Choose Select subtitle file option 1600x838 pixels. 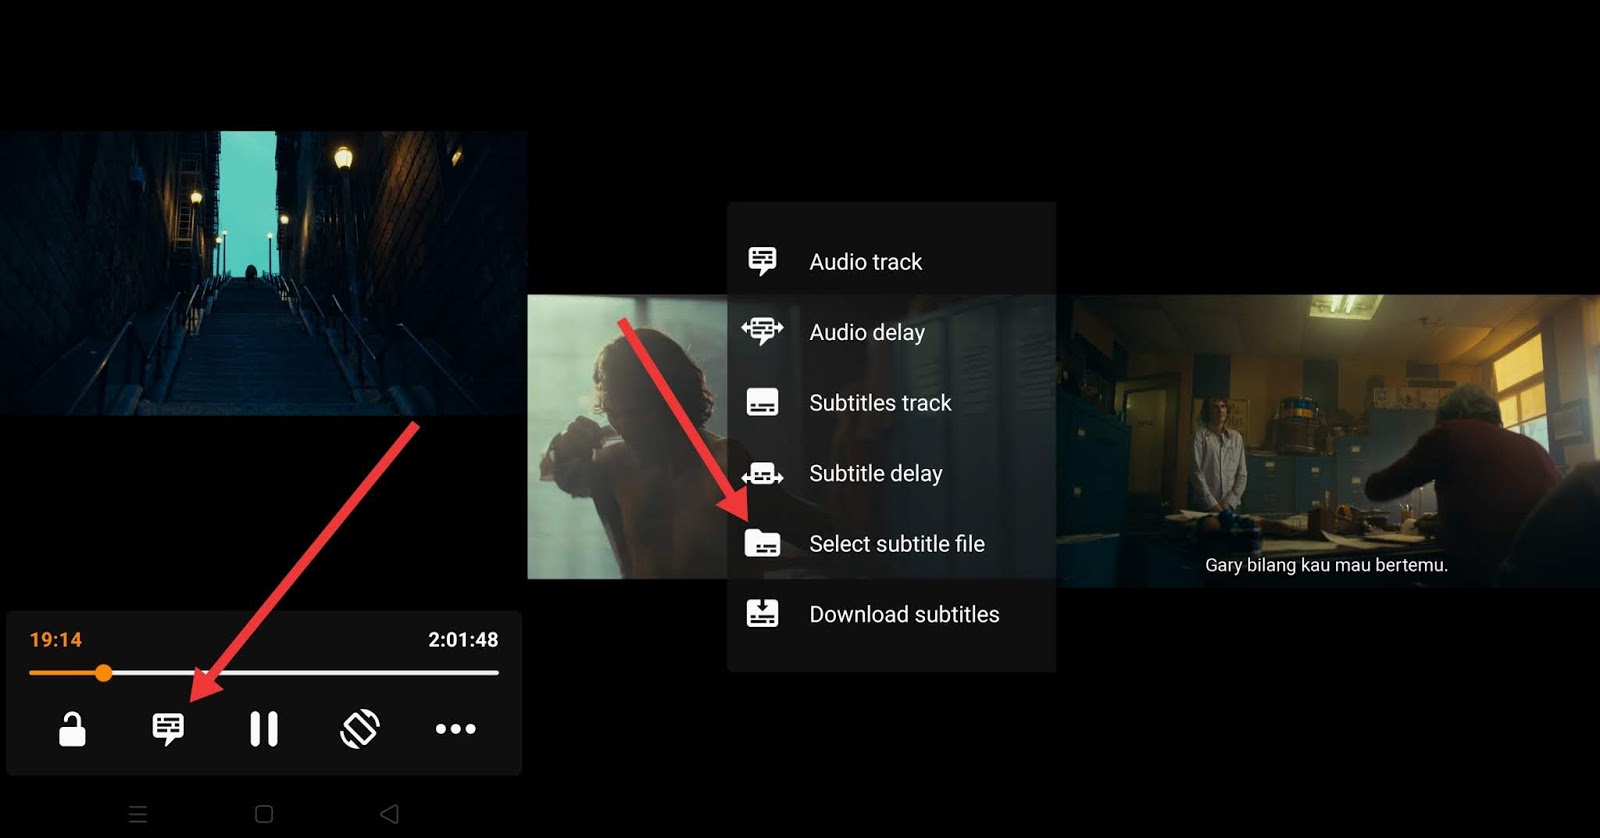click(892, 544)
